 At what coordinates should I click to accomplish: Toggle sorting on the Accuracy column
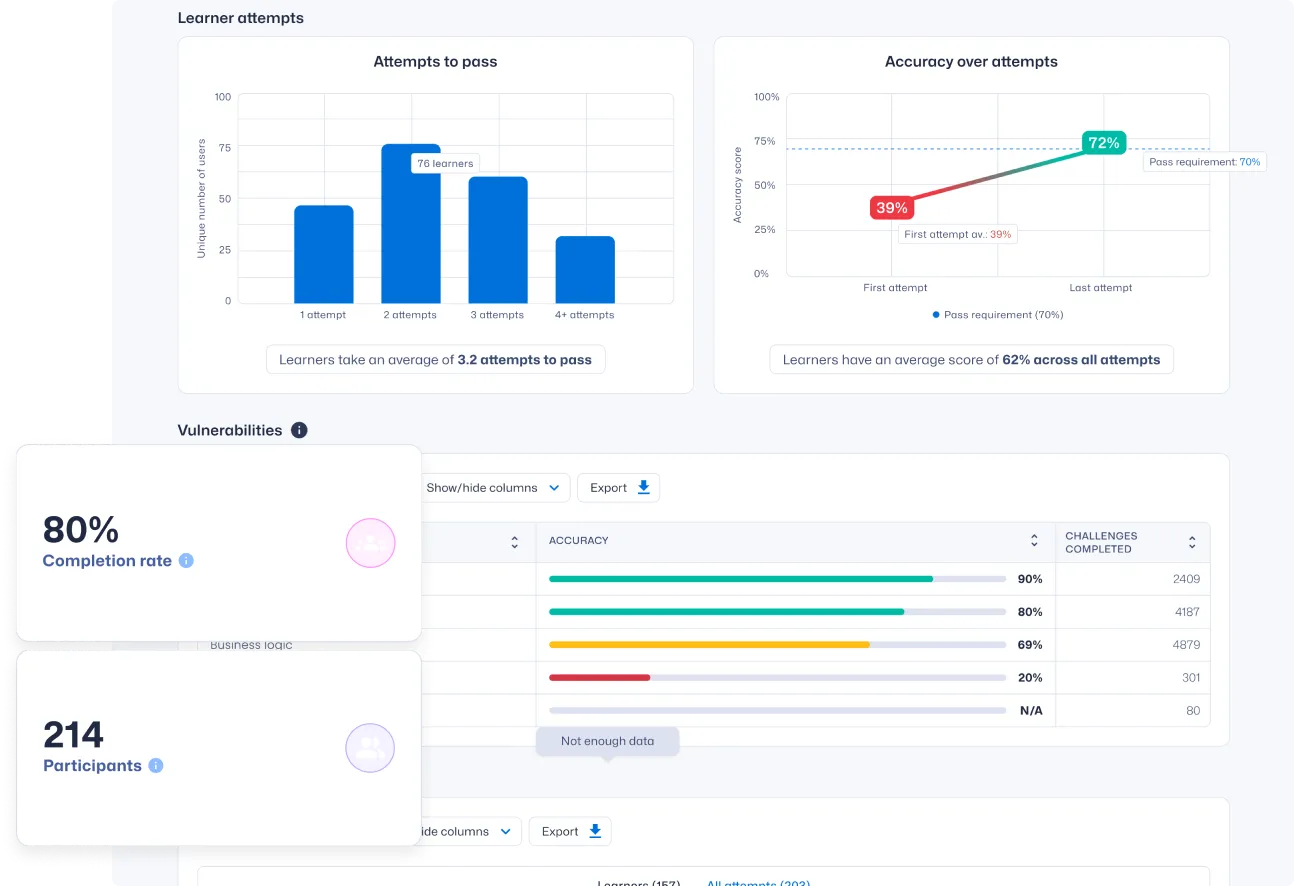(1034, 541)
